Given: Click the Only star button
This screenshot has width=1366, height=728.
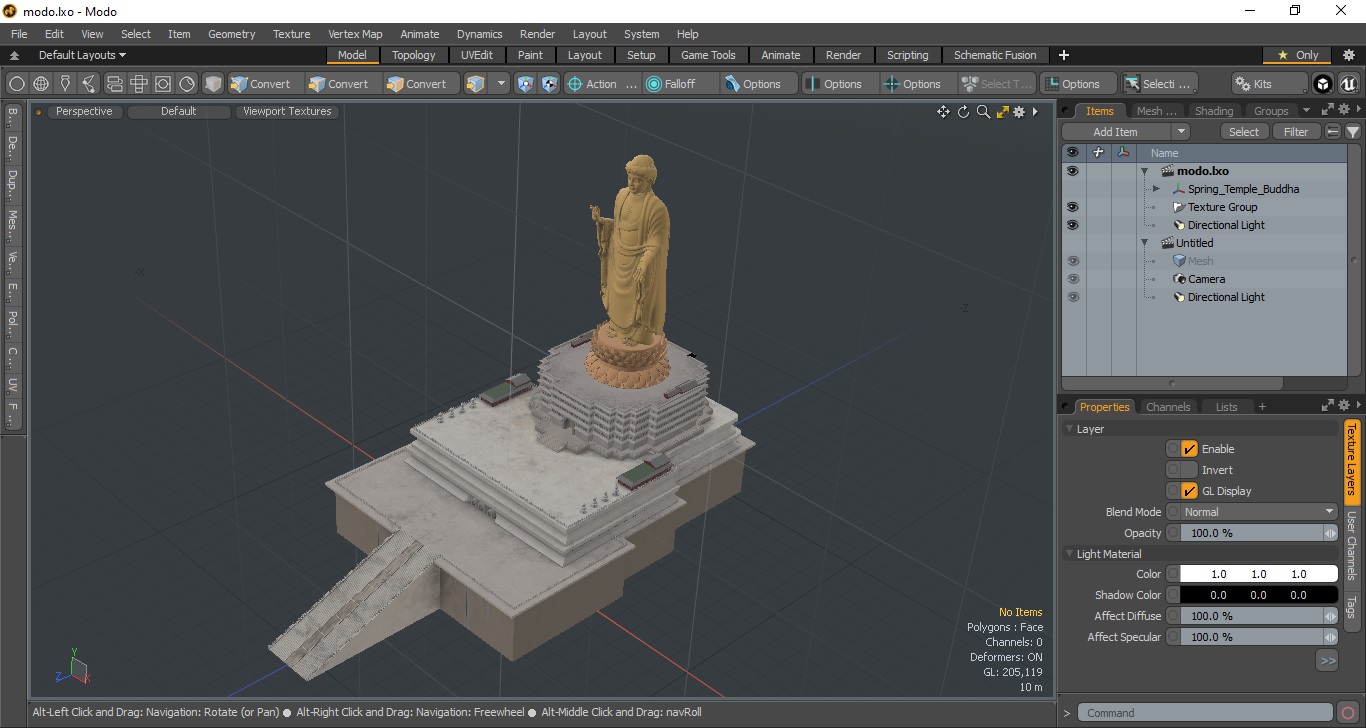Looking at the screenshot, I should pos(1297,55).
